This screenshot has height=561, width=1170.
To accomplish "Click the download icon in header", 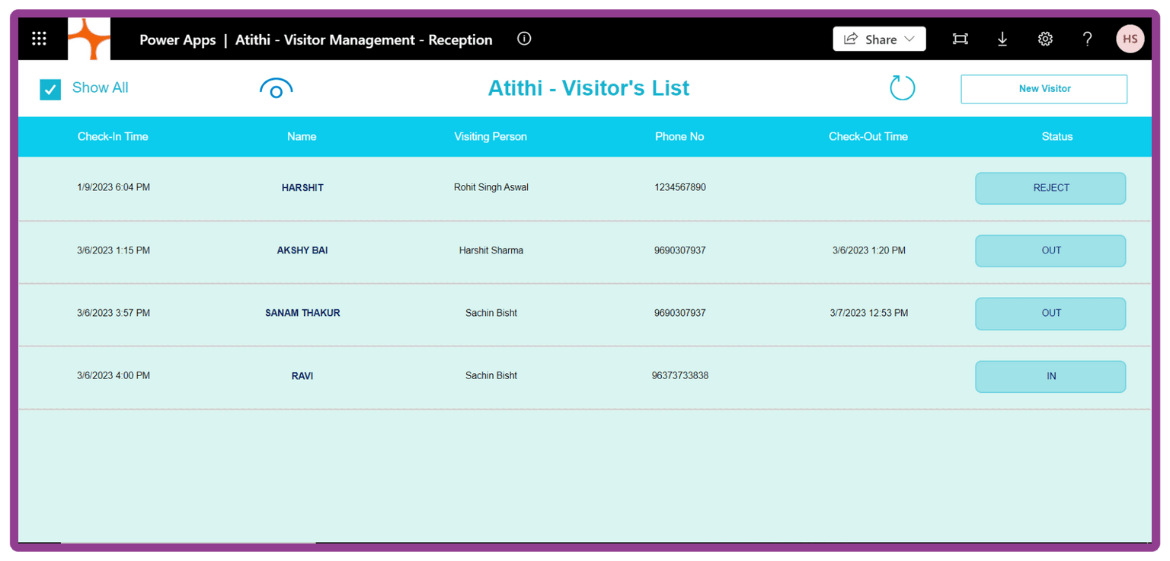I will pyautogui.click(x=1002, y=39).
